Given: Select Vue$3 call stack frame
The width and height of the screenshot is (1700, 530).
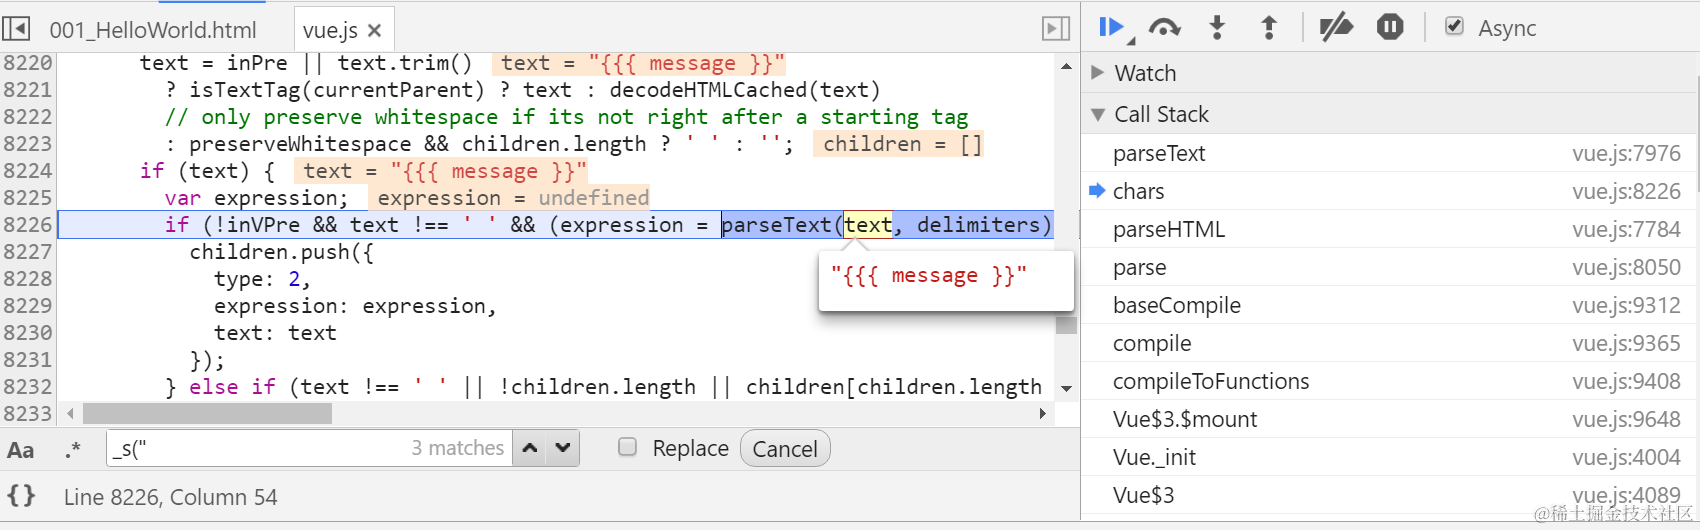Looking at the screenshot, I should (1390, 495).
